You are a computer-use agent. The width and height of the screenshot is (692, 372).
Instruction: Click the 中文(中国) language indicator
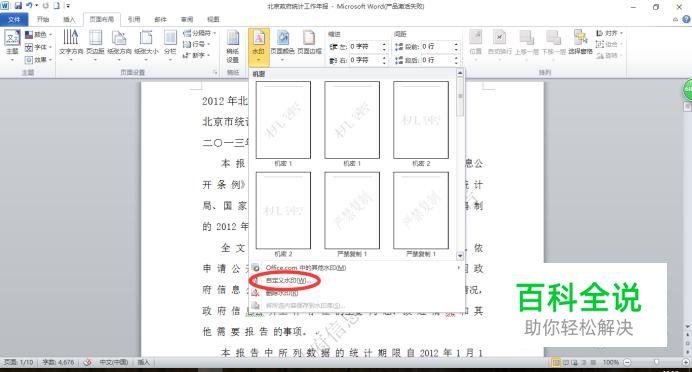[113, 362]
